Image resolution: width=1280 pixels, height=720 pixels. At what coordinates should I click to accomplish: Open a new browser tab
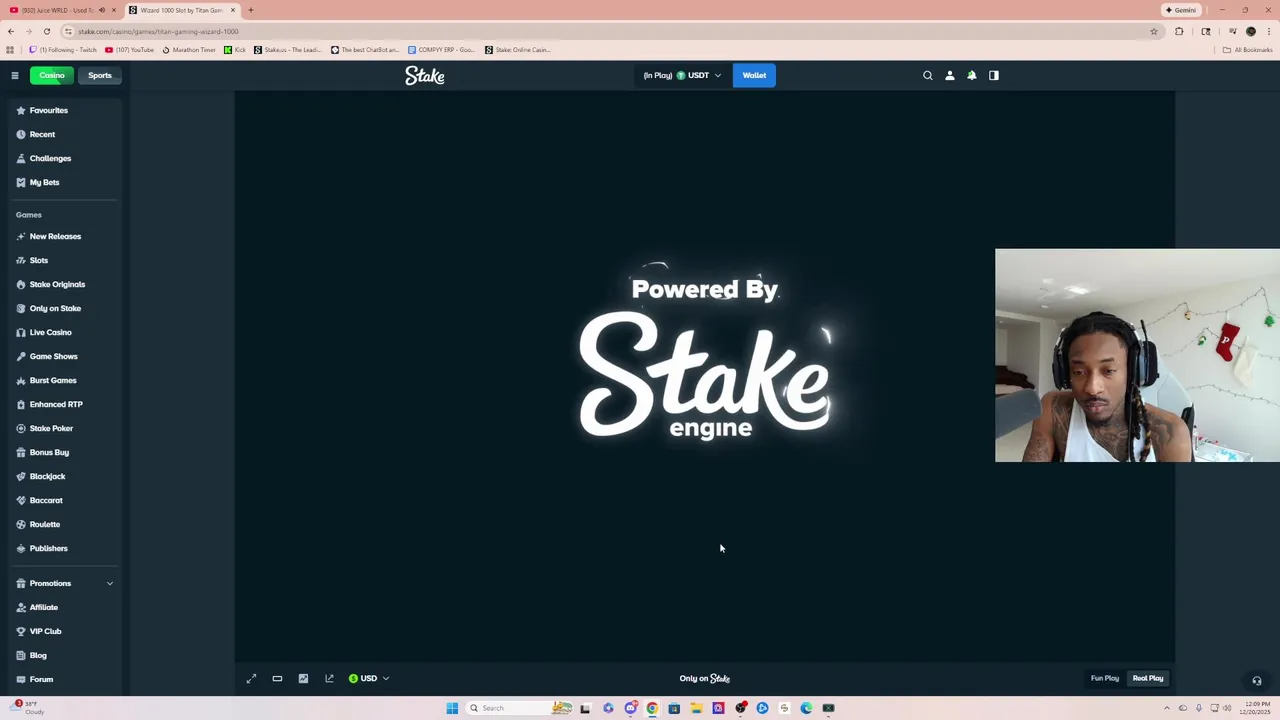point(251,10)
